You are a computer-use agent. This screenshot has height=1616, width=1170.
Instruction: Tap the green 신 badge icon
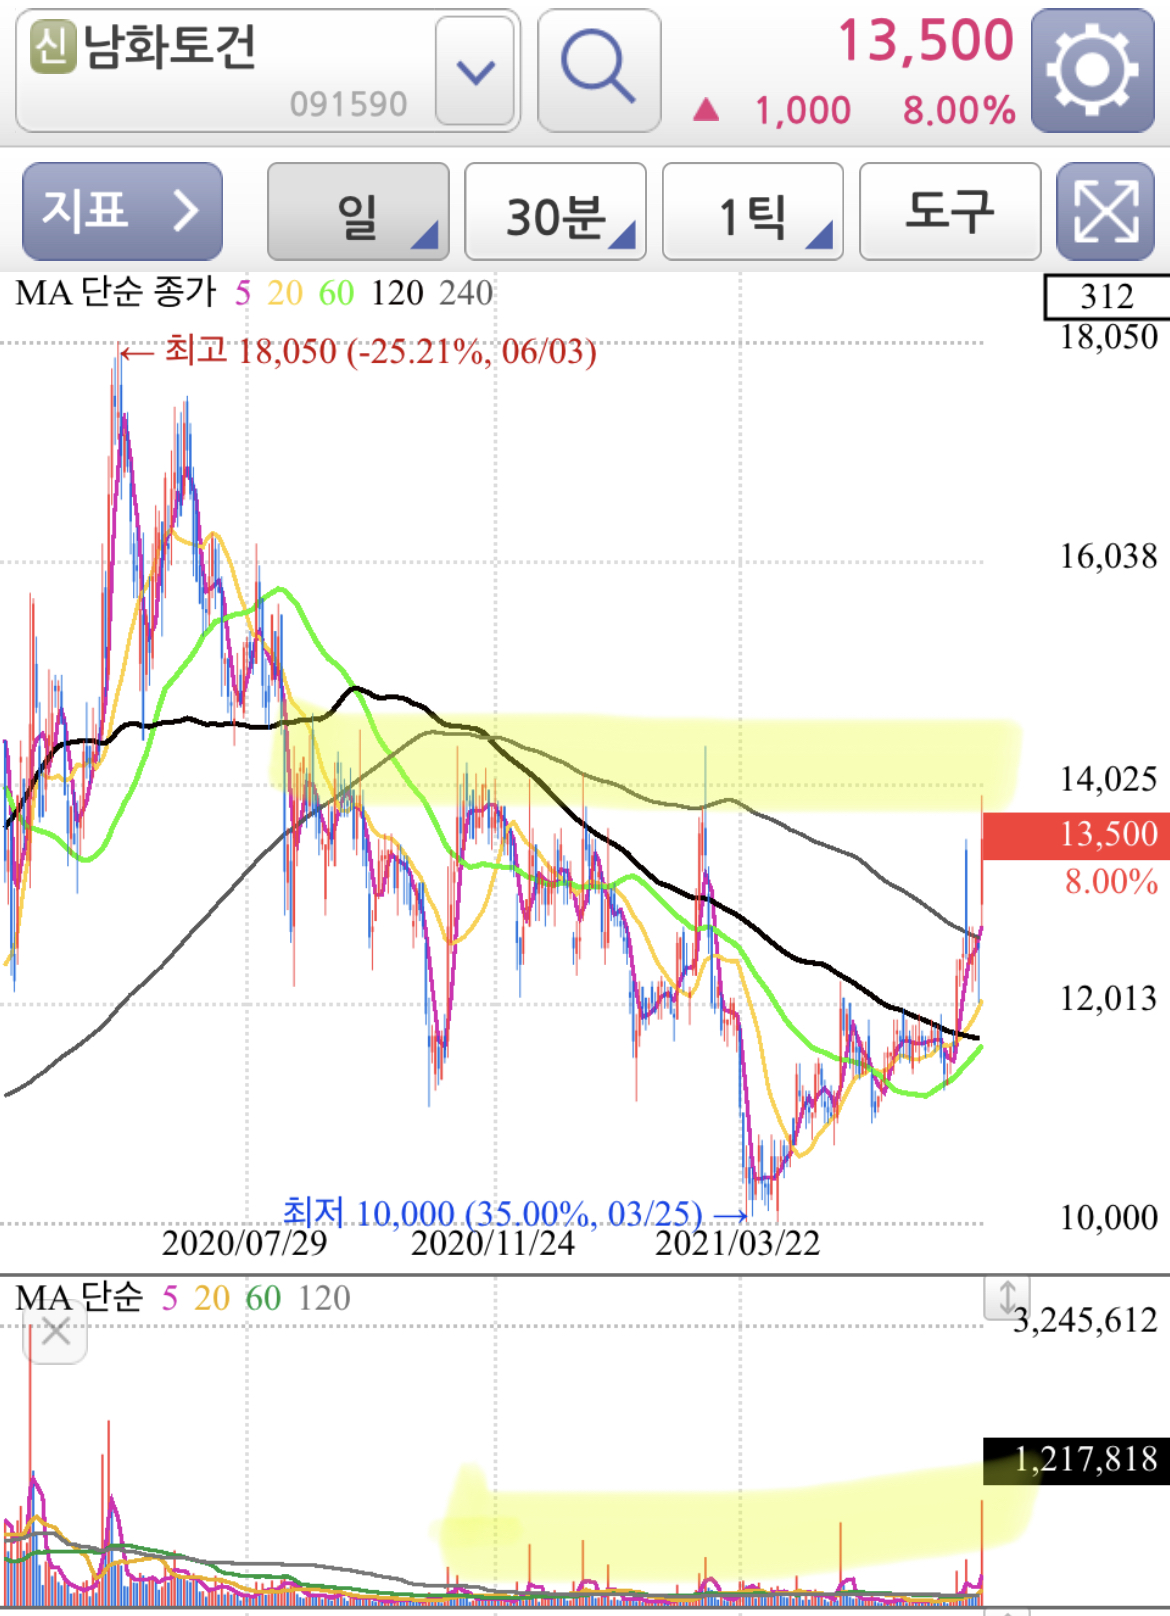click(x=53, y=47)
